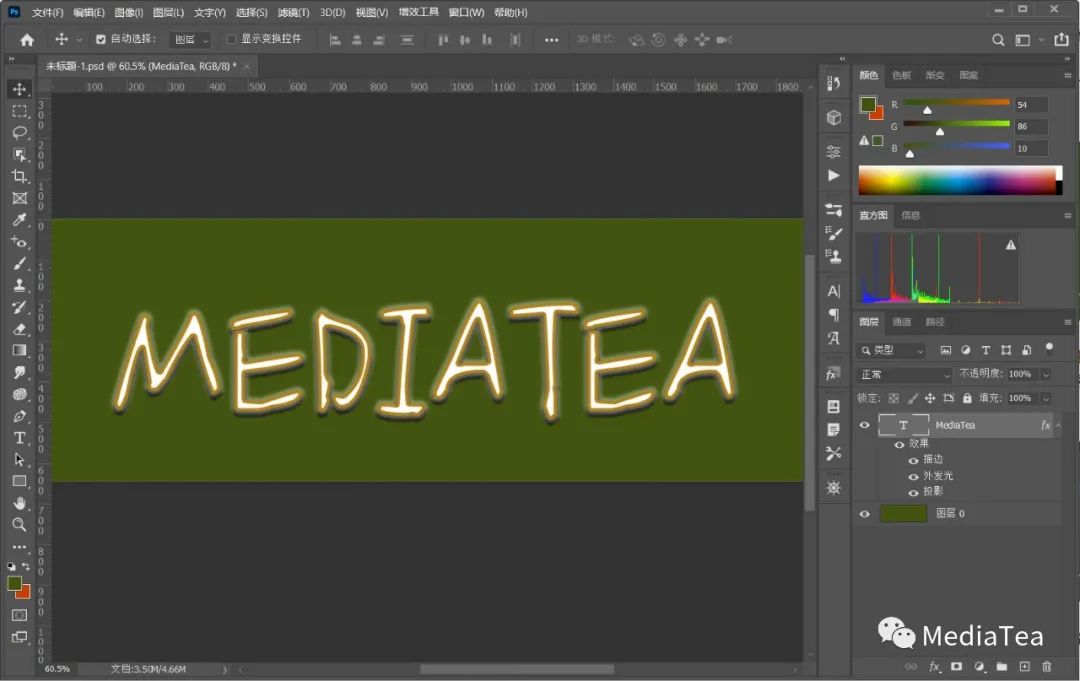Select the Crop tool
The image size is (1080, 681).
pyautogui.click(x=19, y=176)
